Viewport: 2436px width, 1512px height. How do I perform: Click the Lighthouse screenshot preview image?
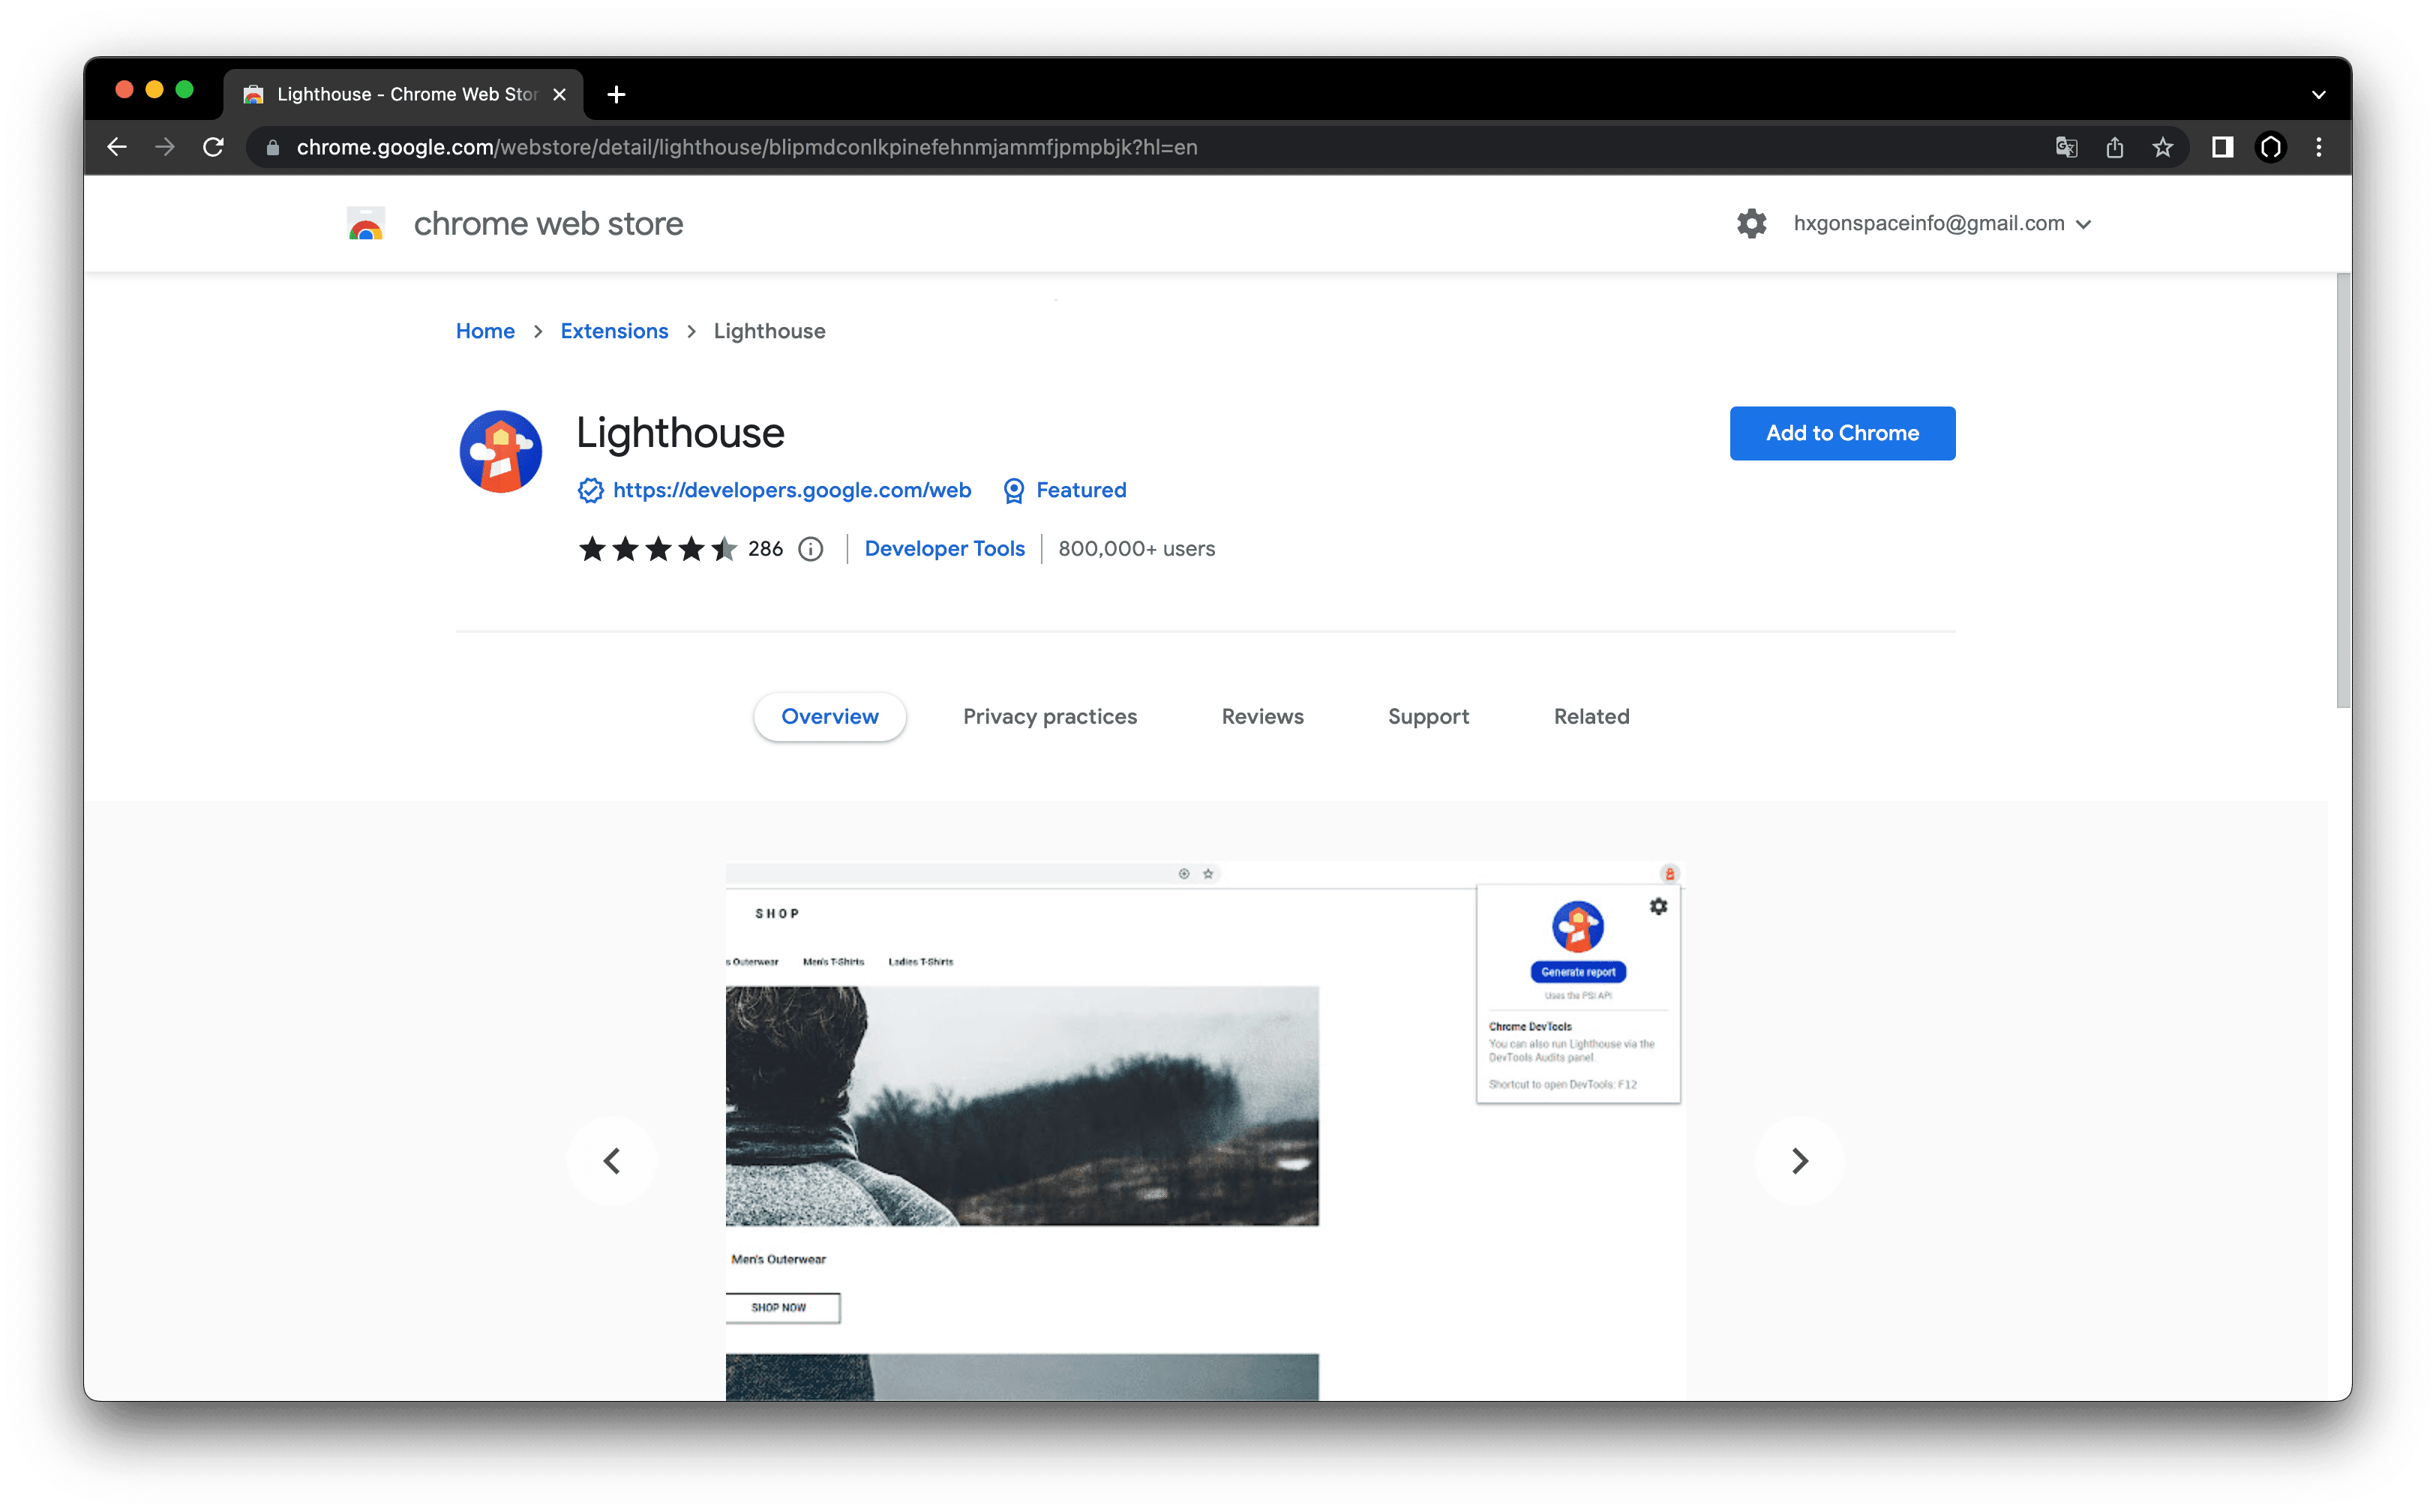(1205, 1130)
